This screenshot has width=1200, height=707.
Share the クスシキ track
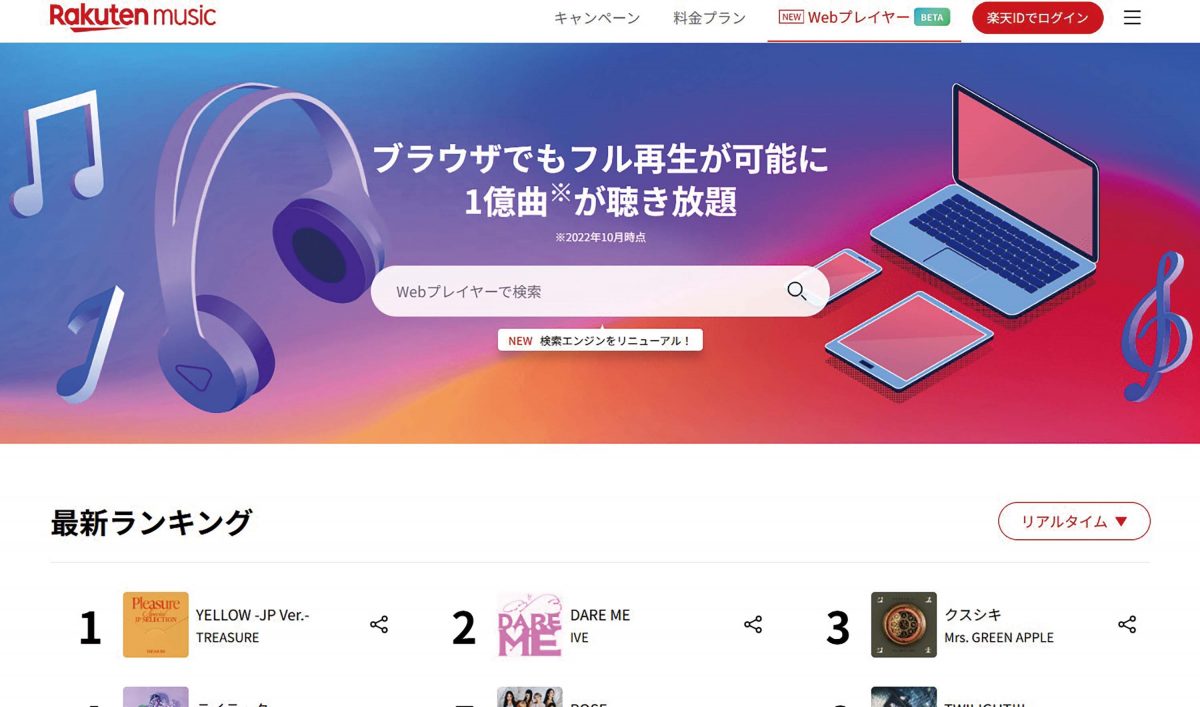tap(1127, 625)
